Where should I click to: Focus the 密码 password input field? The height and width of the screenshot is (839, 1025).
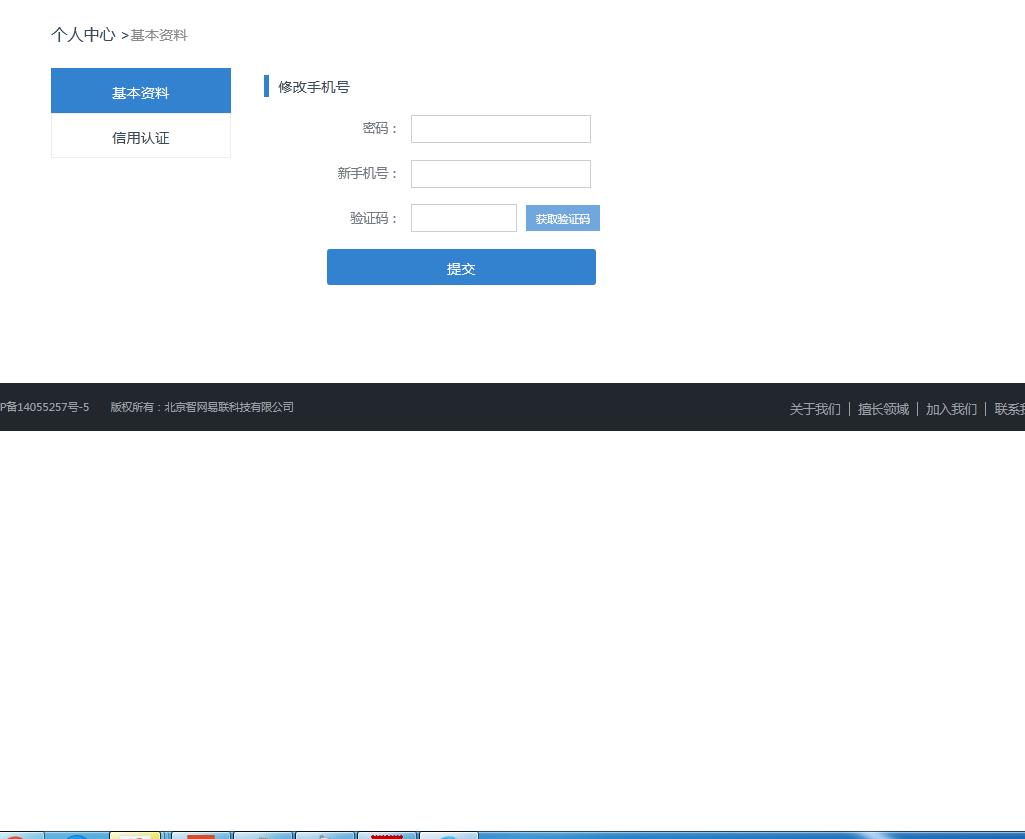(500, 129)
